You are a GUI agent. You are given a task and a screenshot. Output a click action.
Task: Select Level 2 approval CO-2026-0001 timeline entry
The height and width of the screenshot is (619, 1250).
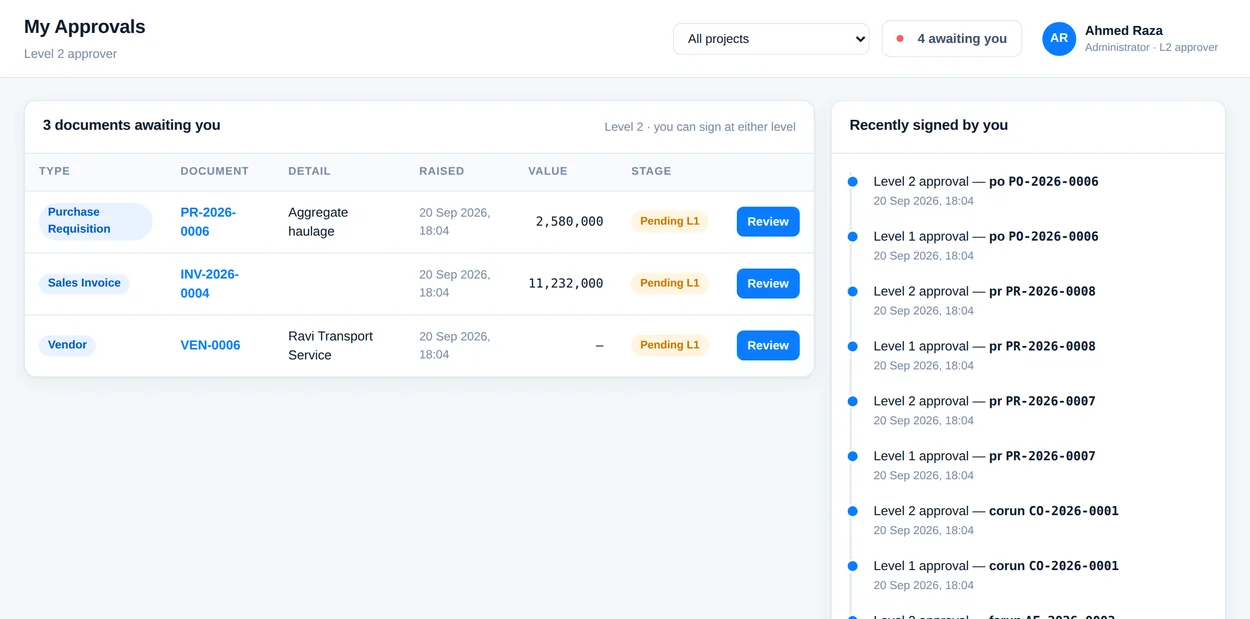996,520
